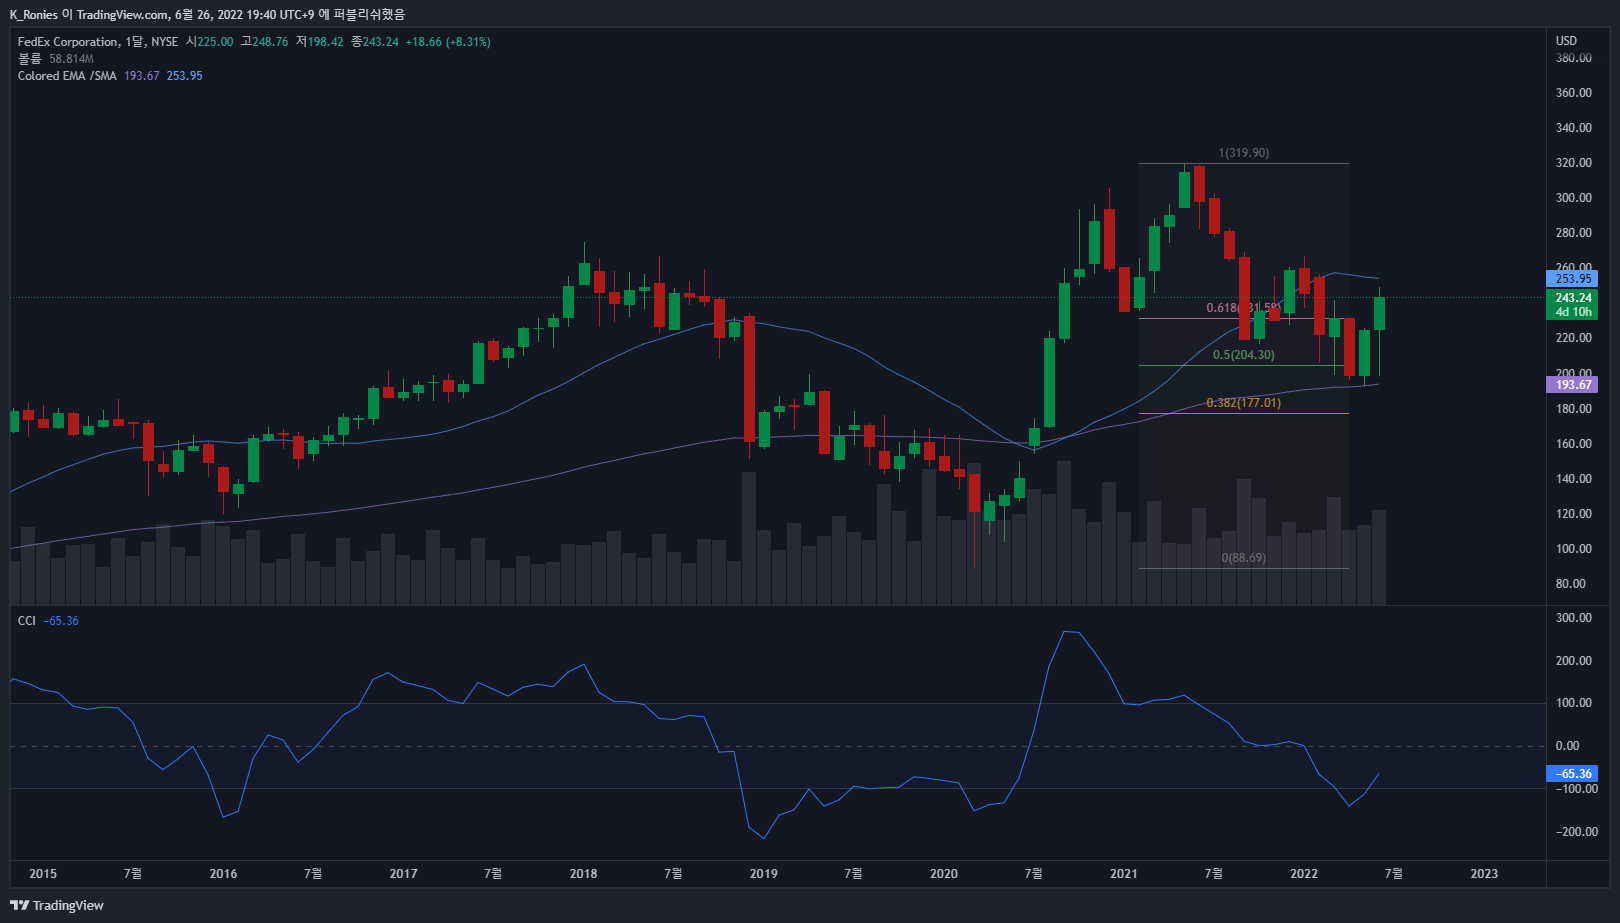Image resolution: width=1620 pixels, height=923 pixels.
Task: Click the 0(88.69) Fibonacci level label
Action: pos(1243,558)
